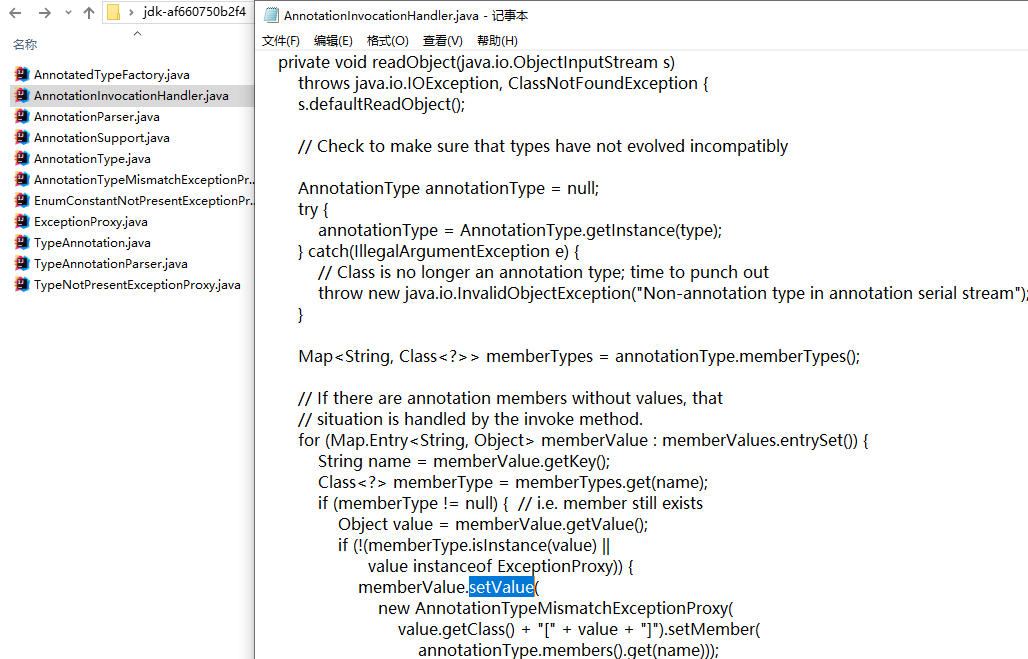Click the 'String name = memberValue.getKey();' line
Viewport: 1028px width, 659px height.
coord(464,461)
